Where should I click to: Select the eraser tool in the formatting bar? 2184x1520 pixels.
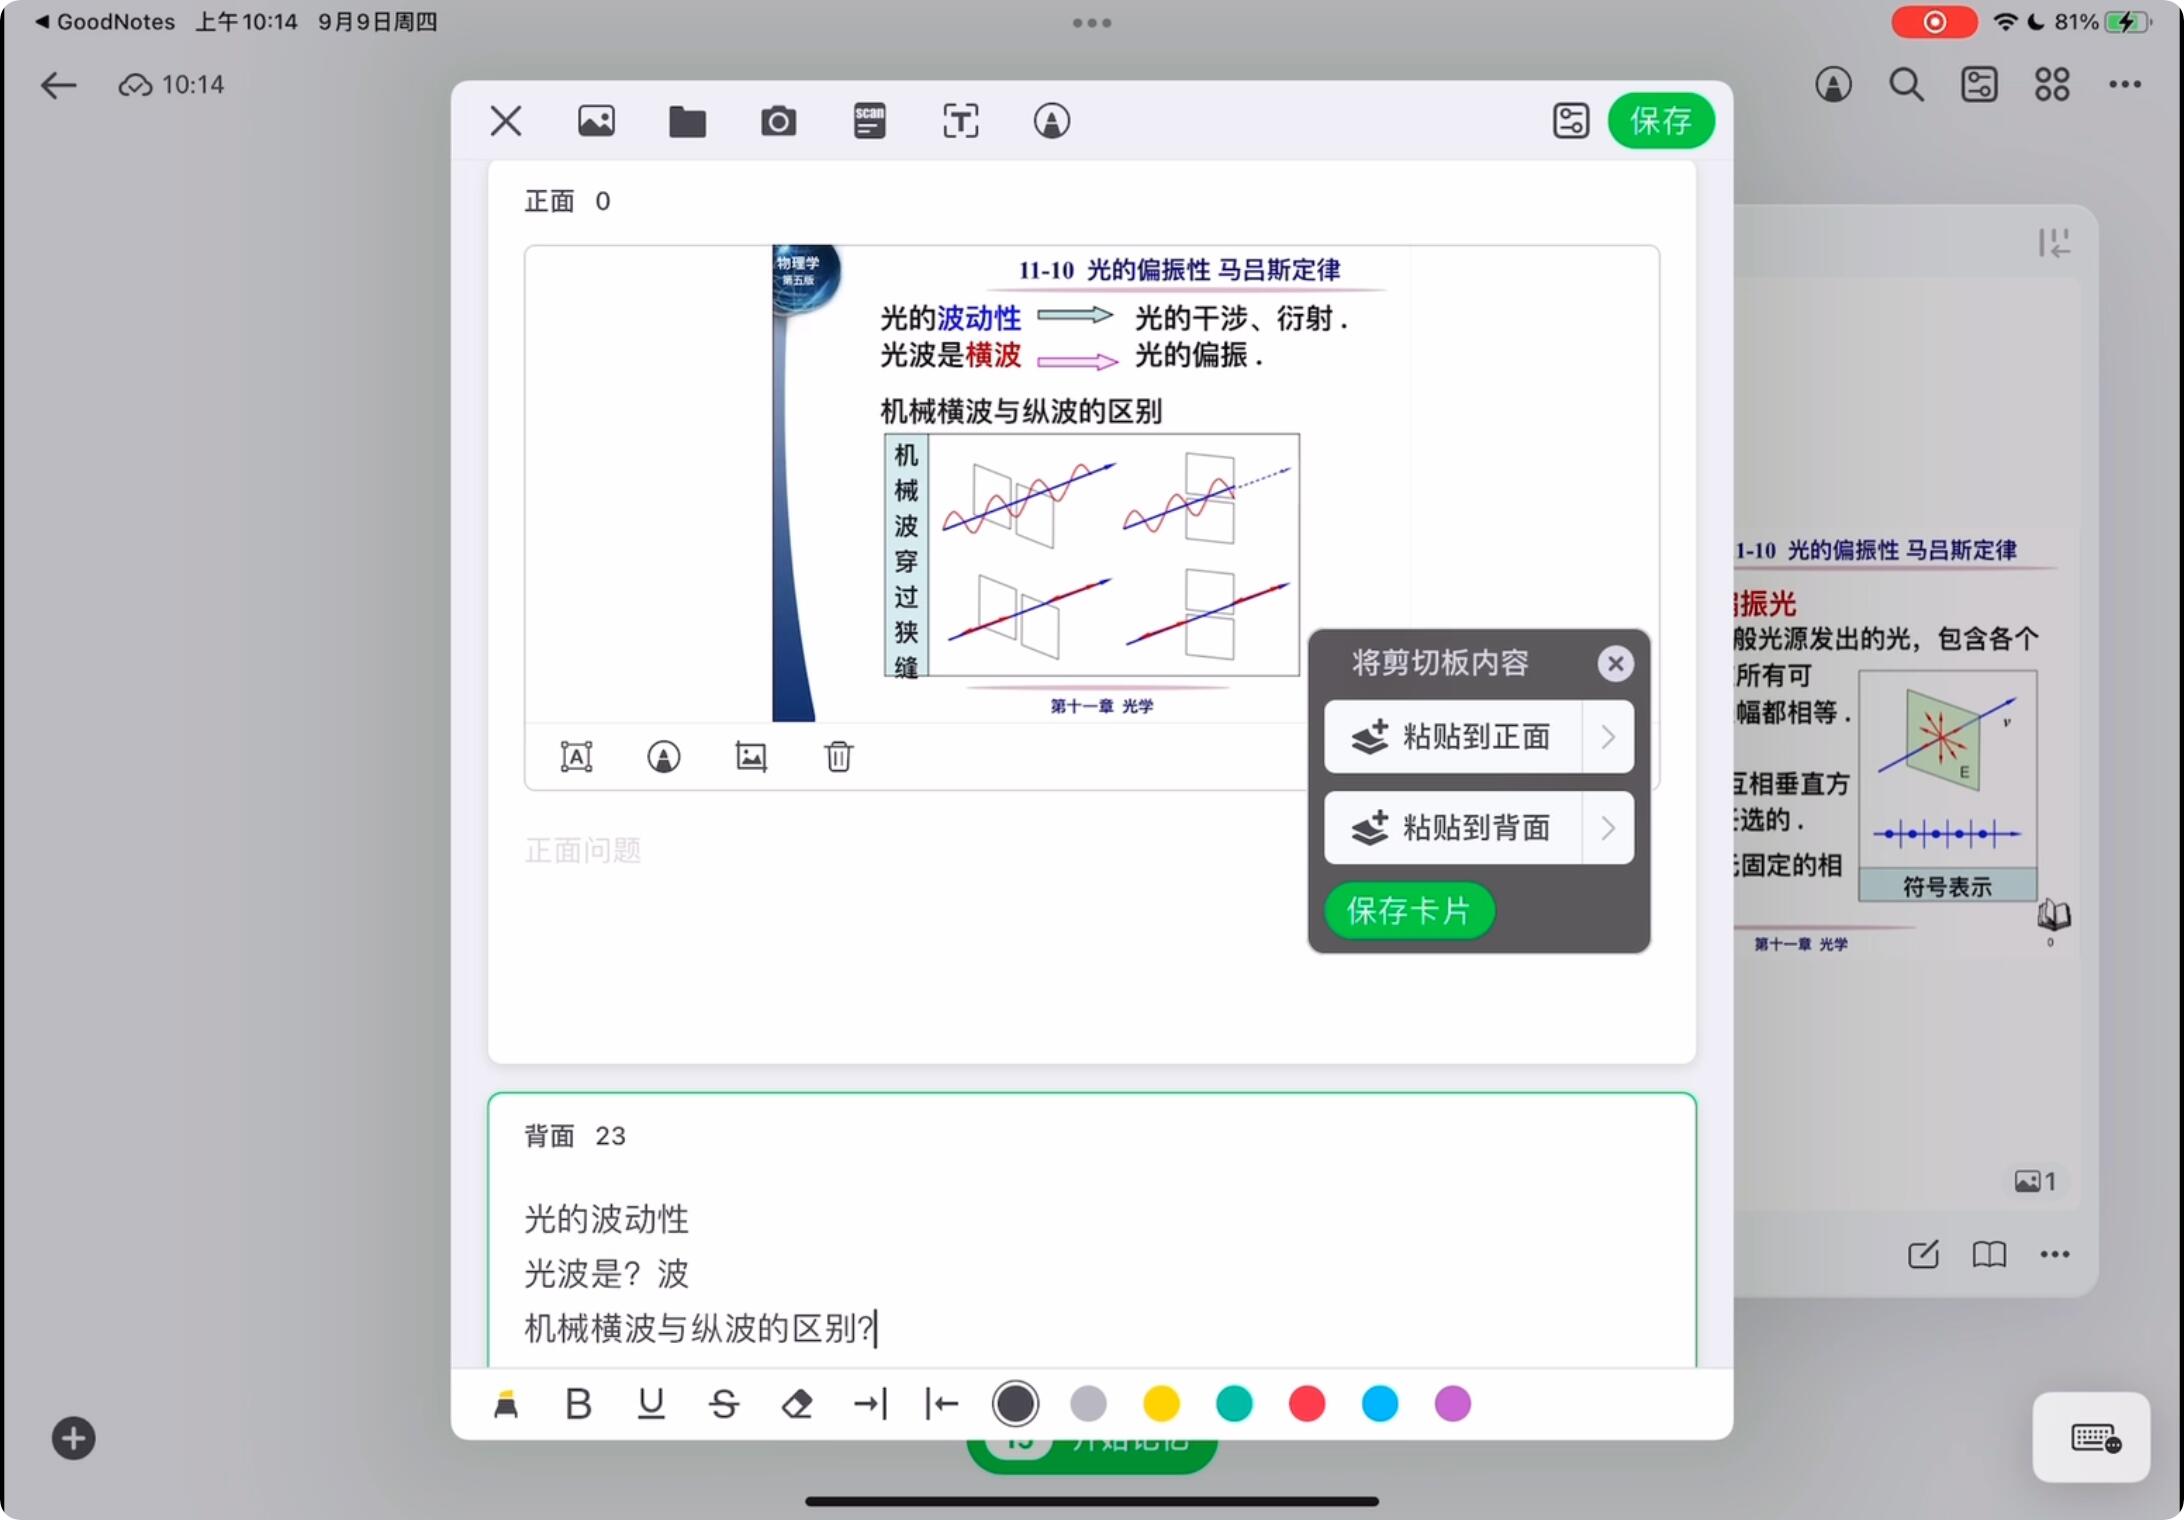point(797,1404)
